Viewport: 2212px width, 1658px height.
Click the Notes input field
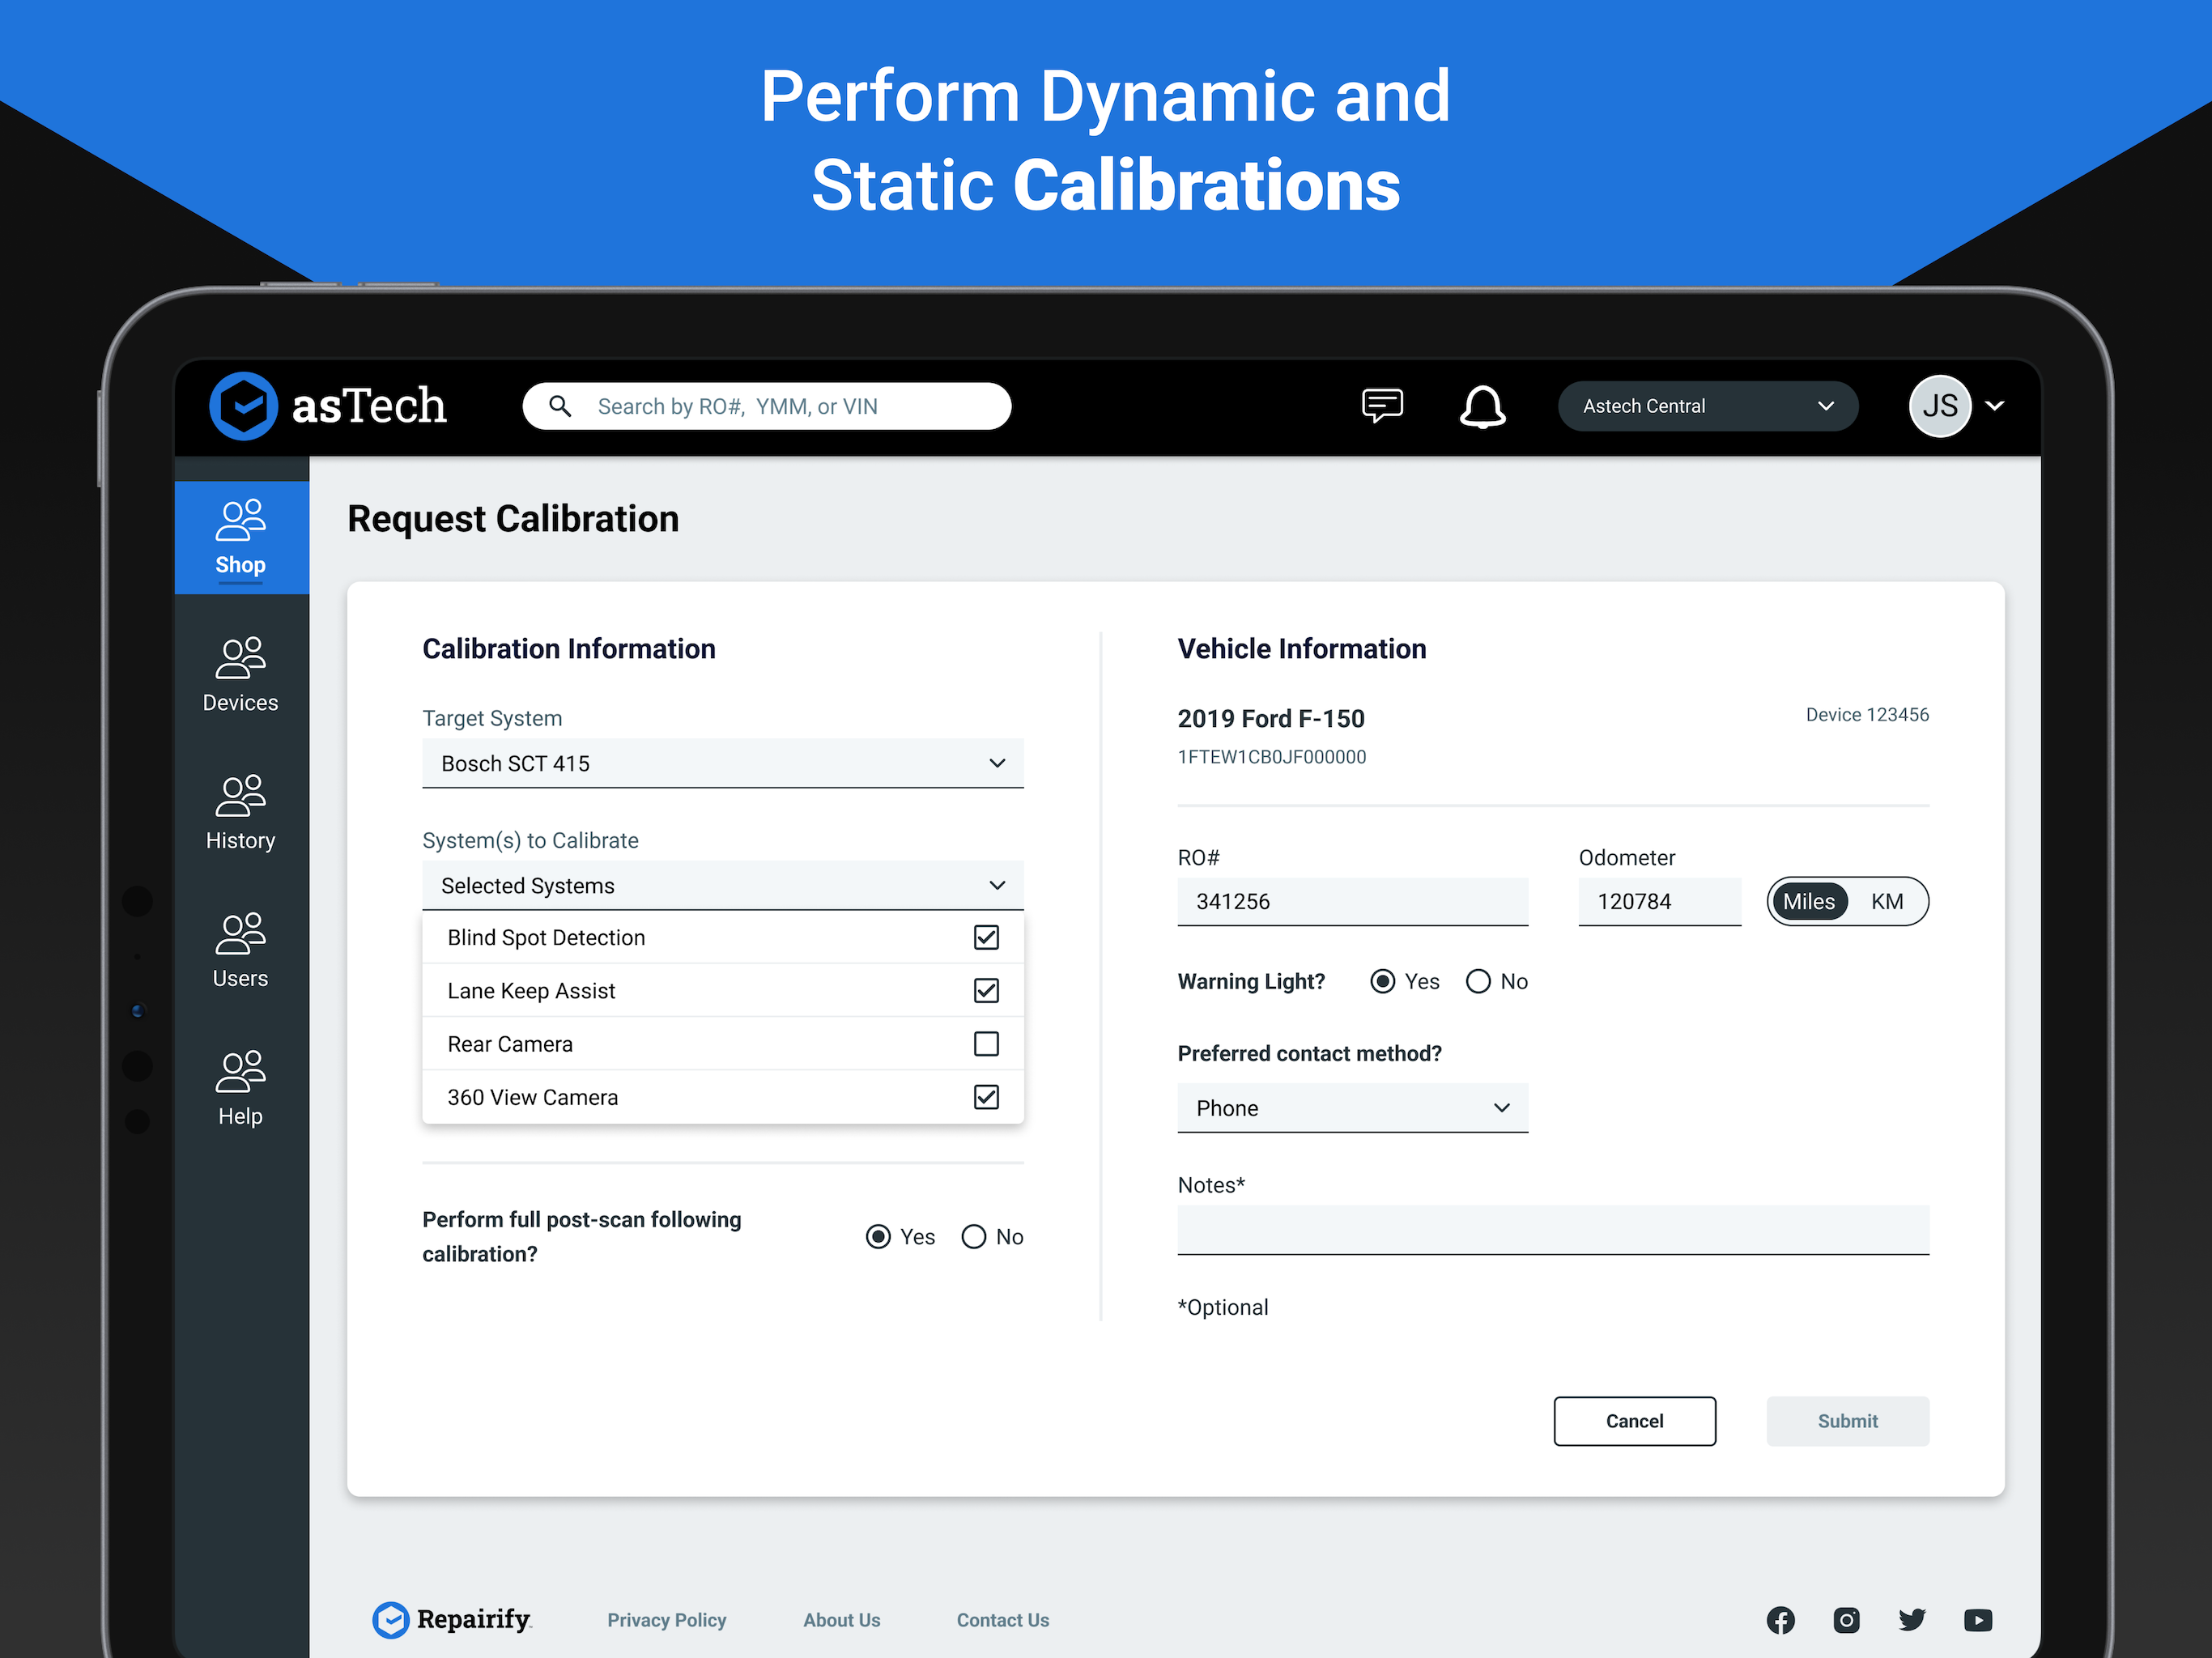click(x=1553, y=1230)
